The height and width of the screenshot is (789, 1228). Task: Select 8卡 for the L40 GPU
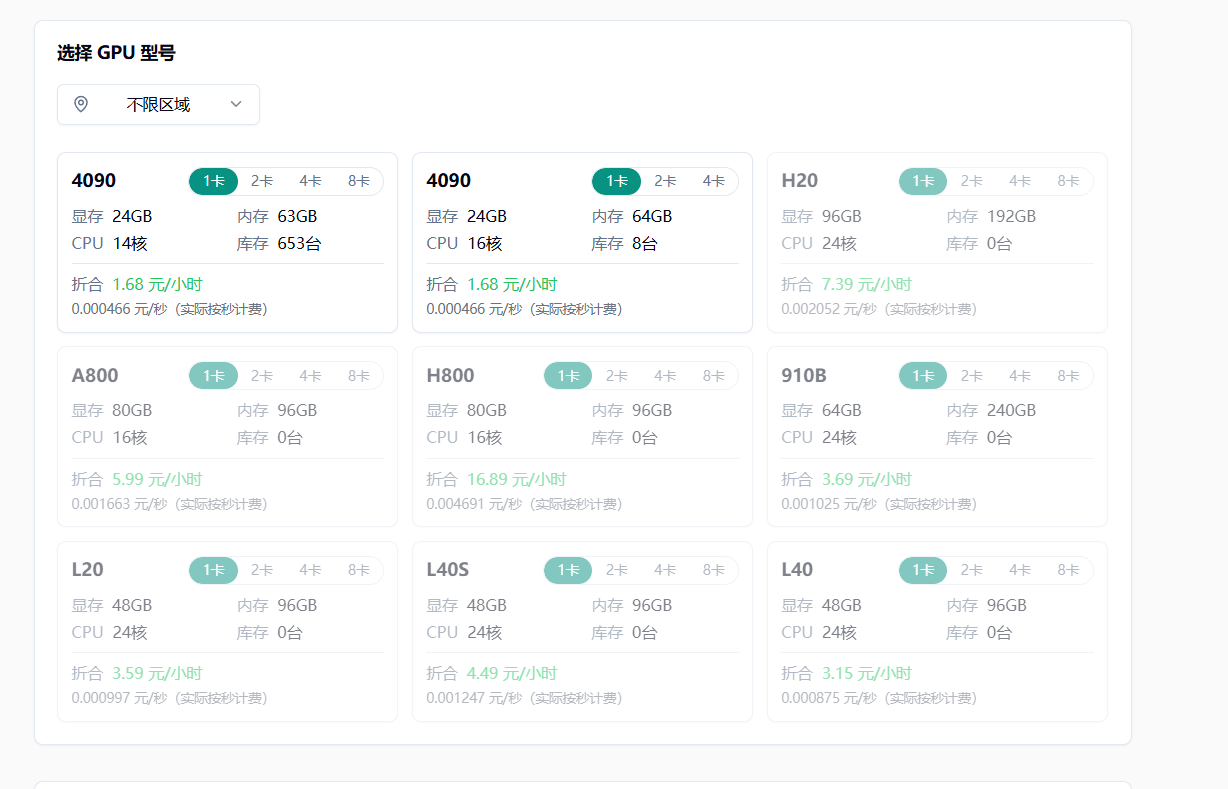1069,570
